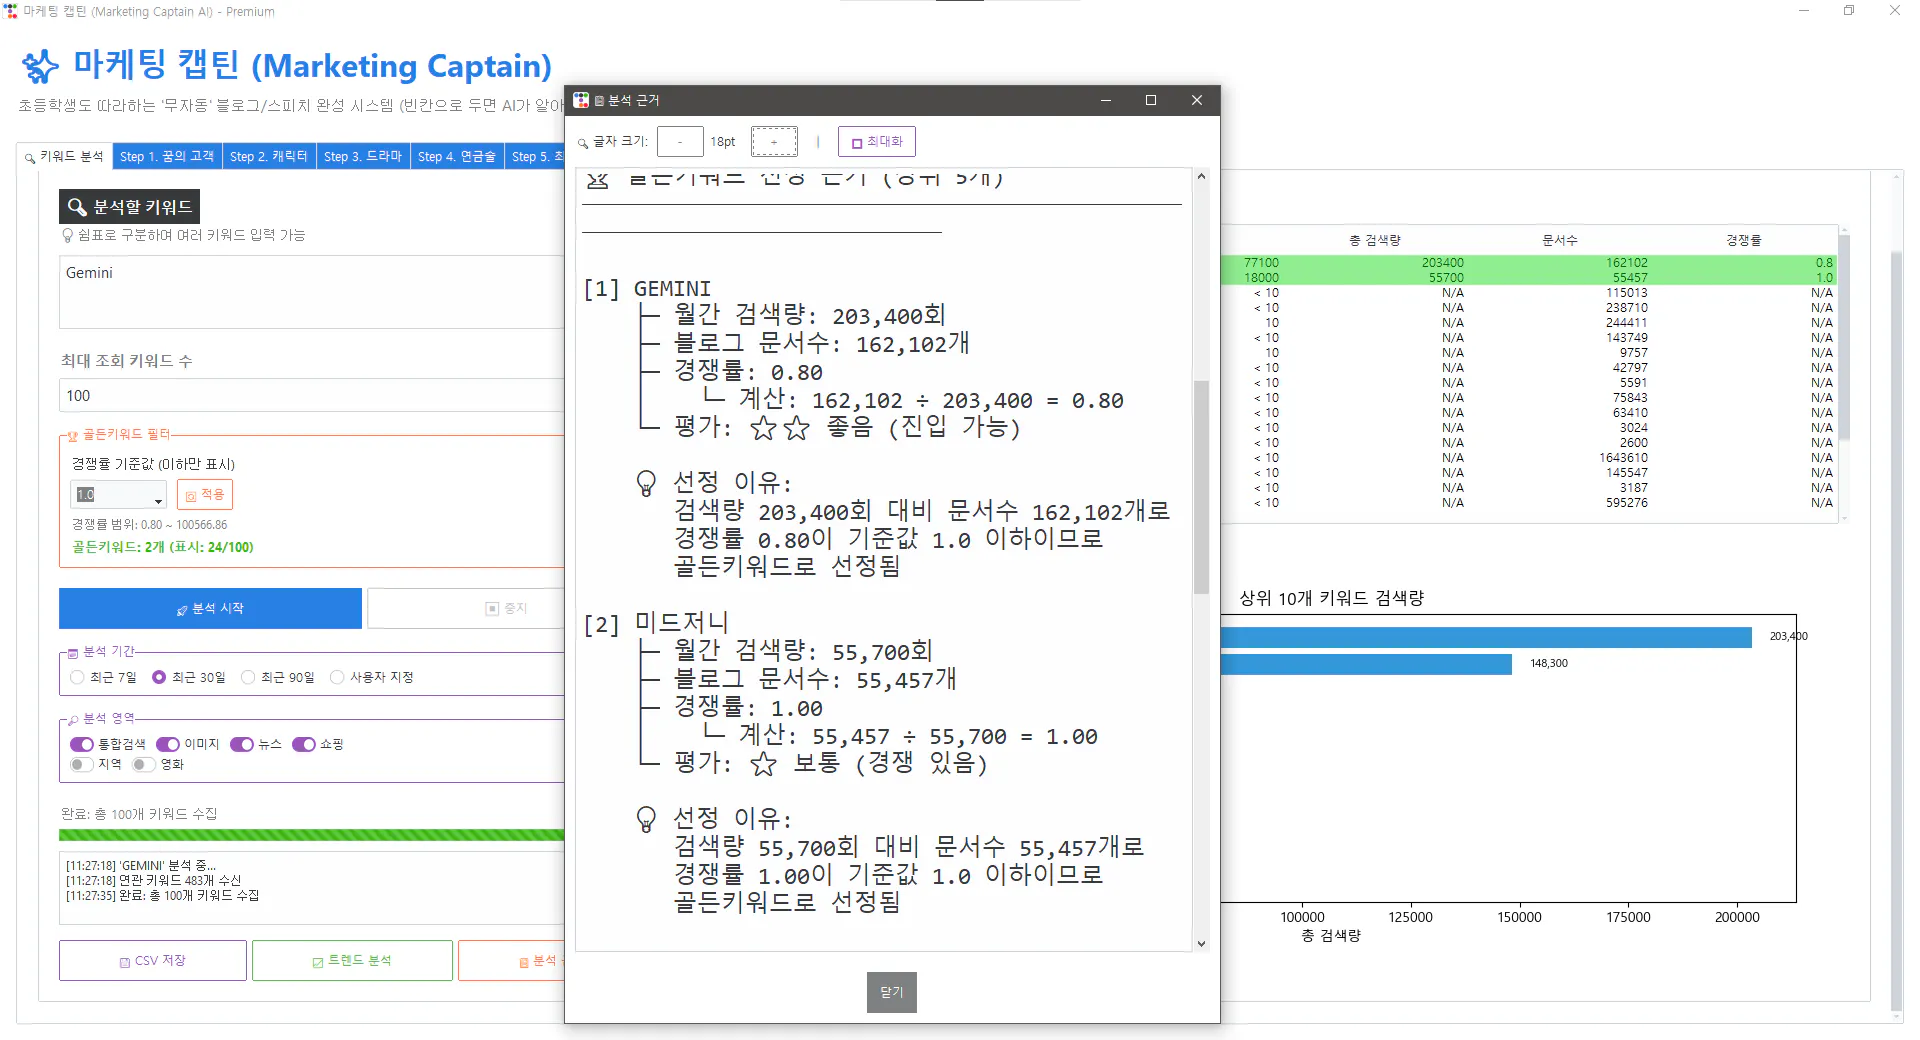Sort table by 총 검색량 column header
The width and height of the screenshot is (1920, 1040).
[1375, 241]
